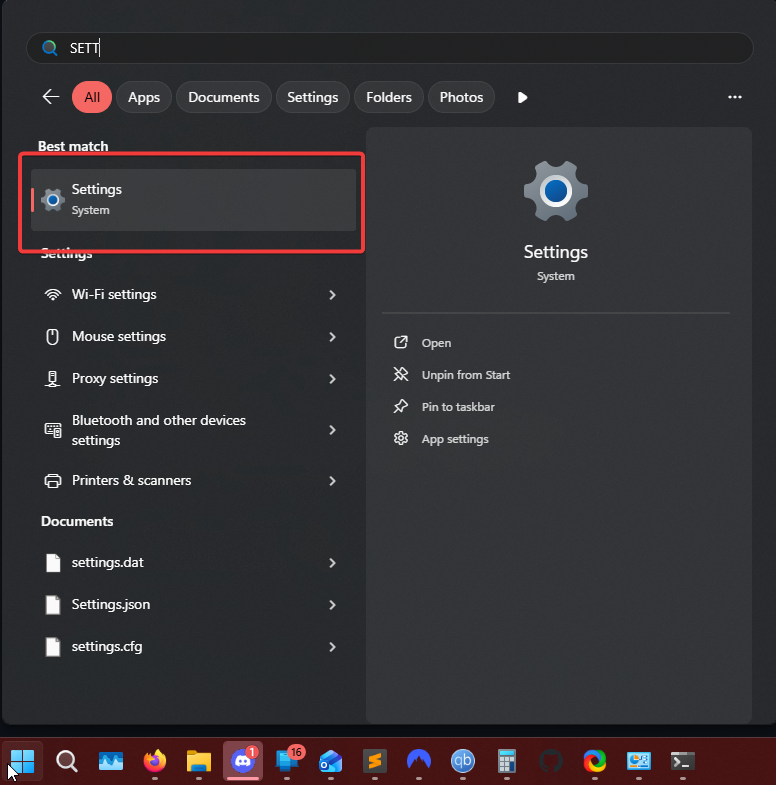This screenshot has width=776, height=785.
Task: Open the blue dashboard panel taskbar app
Action: pyautogui.click(x=639, y=761)
